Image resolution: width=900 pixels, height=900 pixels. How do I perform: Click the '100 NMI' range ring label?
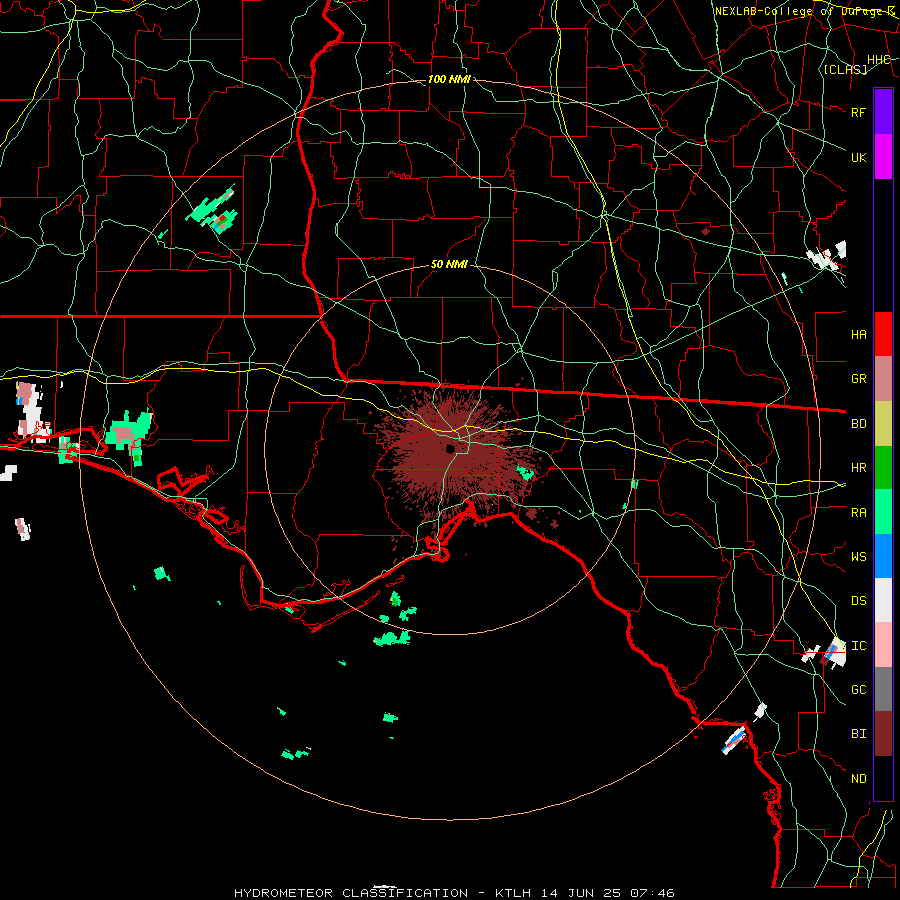click(x=449, y=79)
